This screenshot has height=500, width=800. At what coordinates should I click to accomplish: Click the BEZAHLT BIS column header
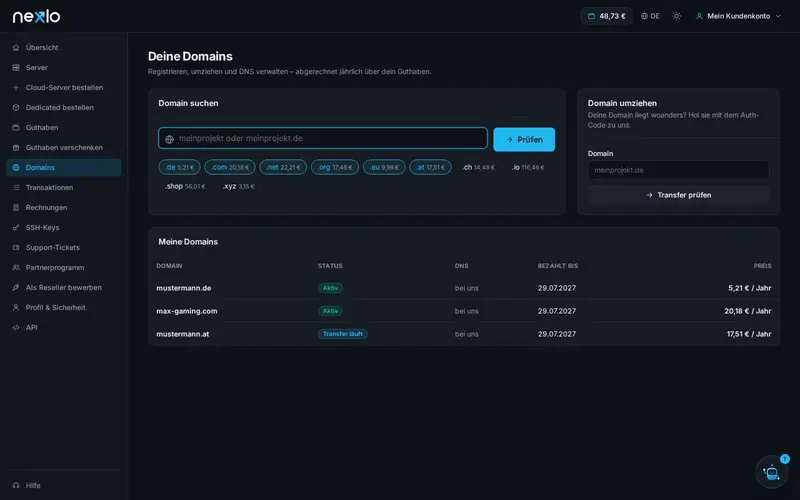(x=558, y=266)
